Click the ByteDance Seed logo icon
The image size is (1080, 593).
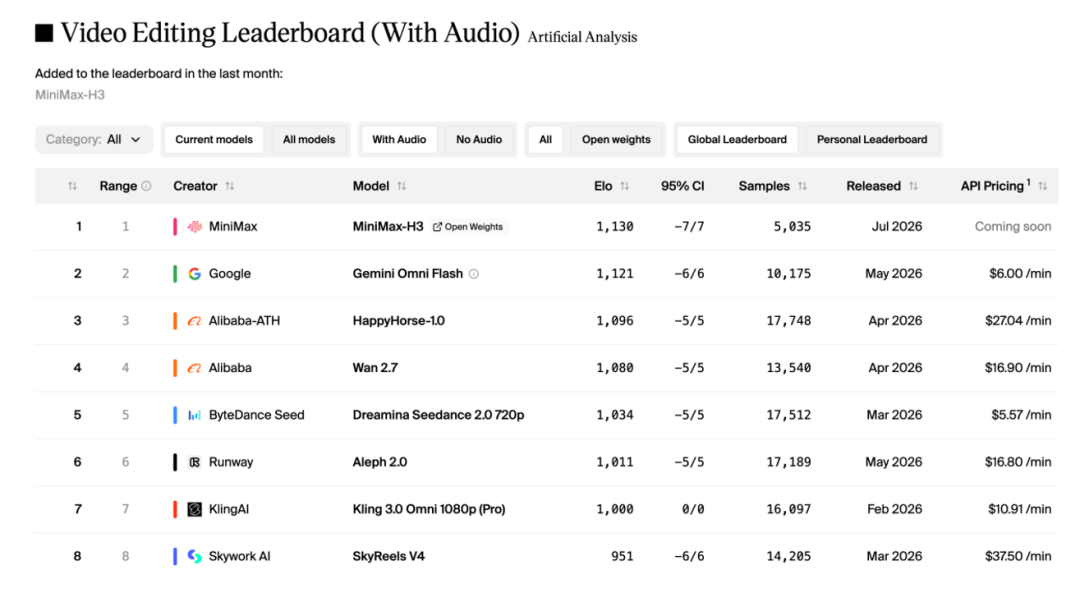[x=195, y=415]
